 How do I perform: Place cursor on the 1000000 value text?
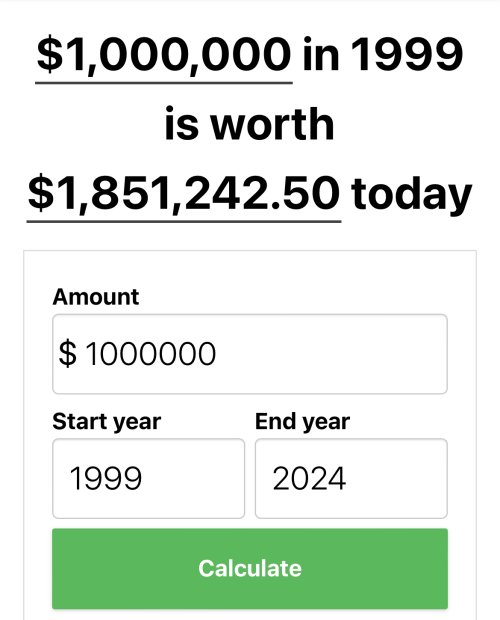pos(150,353)
